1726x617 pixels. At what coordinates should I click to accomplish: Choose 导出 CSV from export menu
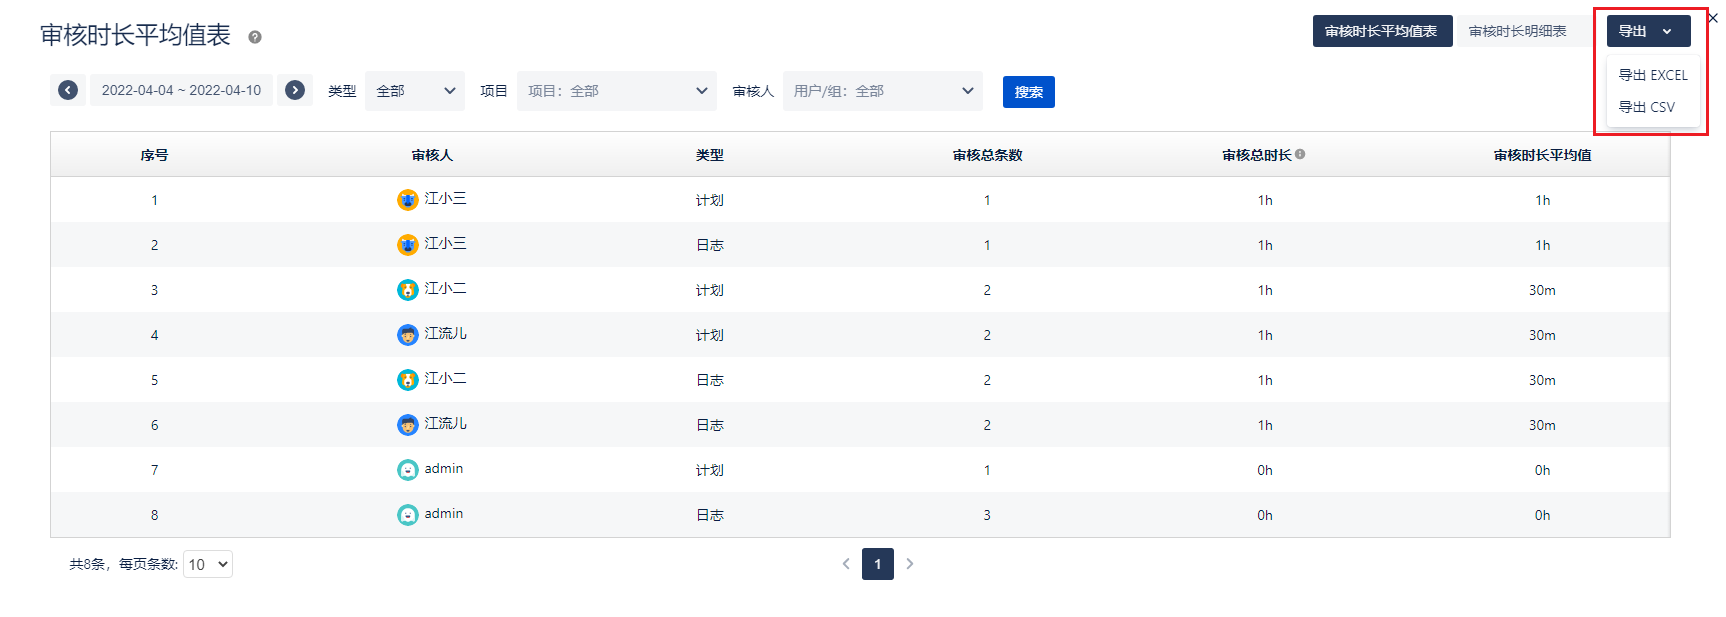click(x=1647, y=107)
